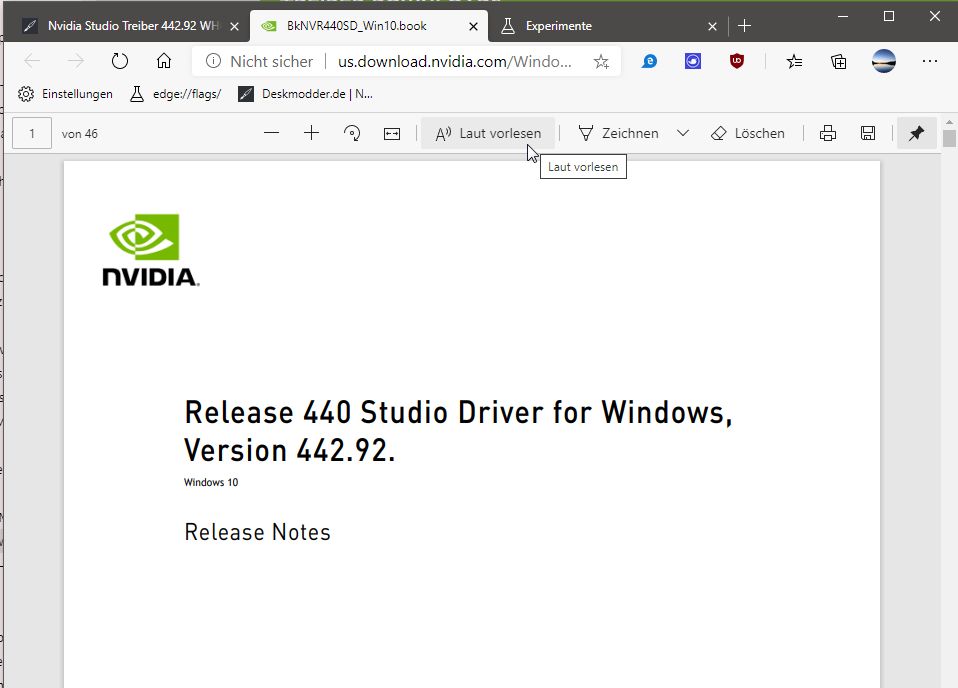Click the browser Back arrow
The height and width of the screenshot is (688, 958).
32,61
